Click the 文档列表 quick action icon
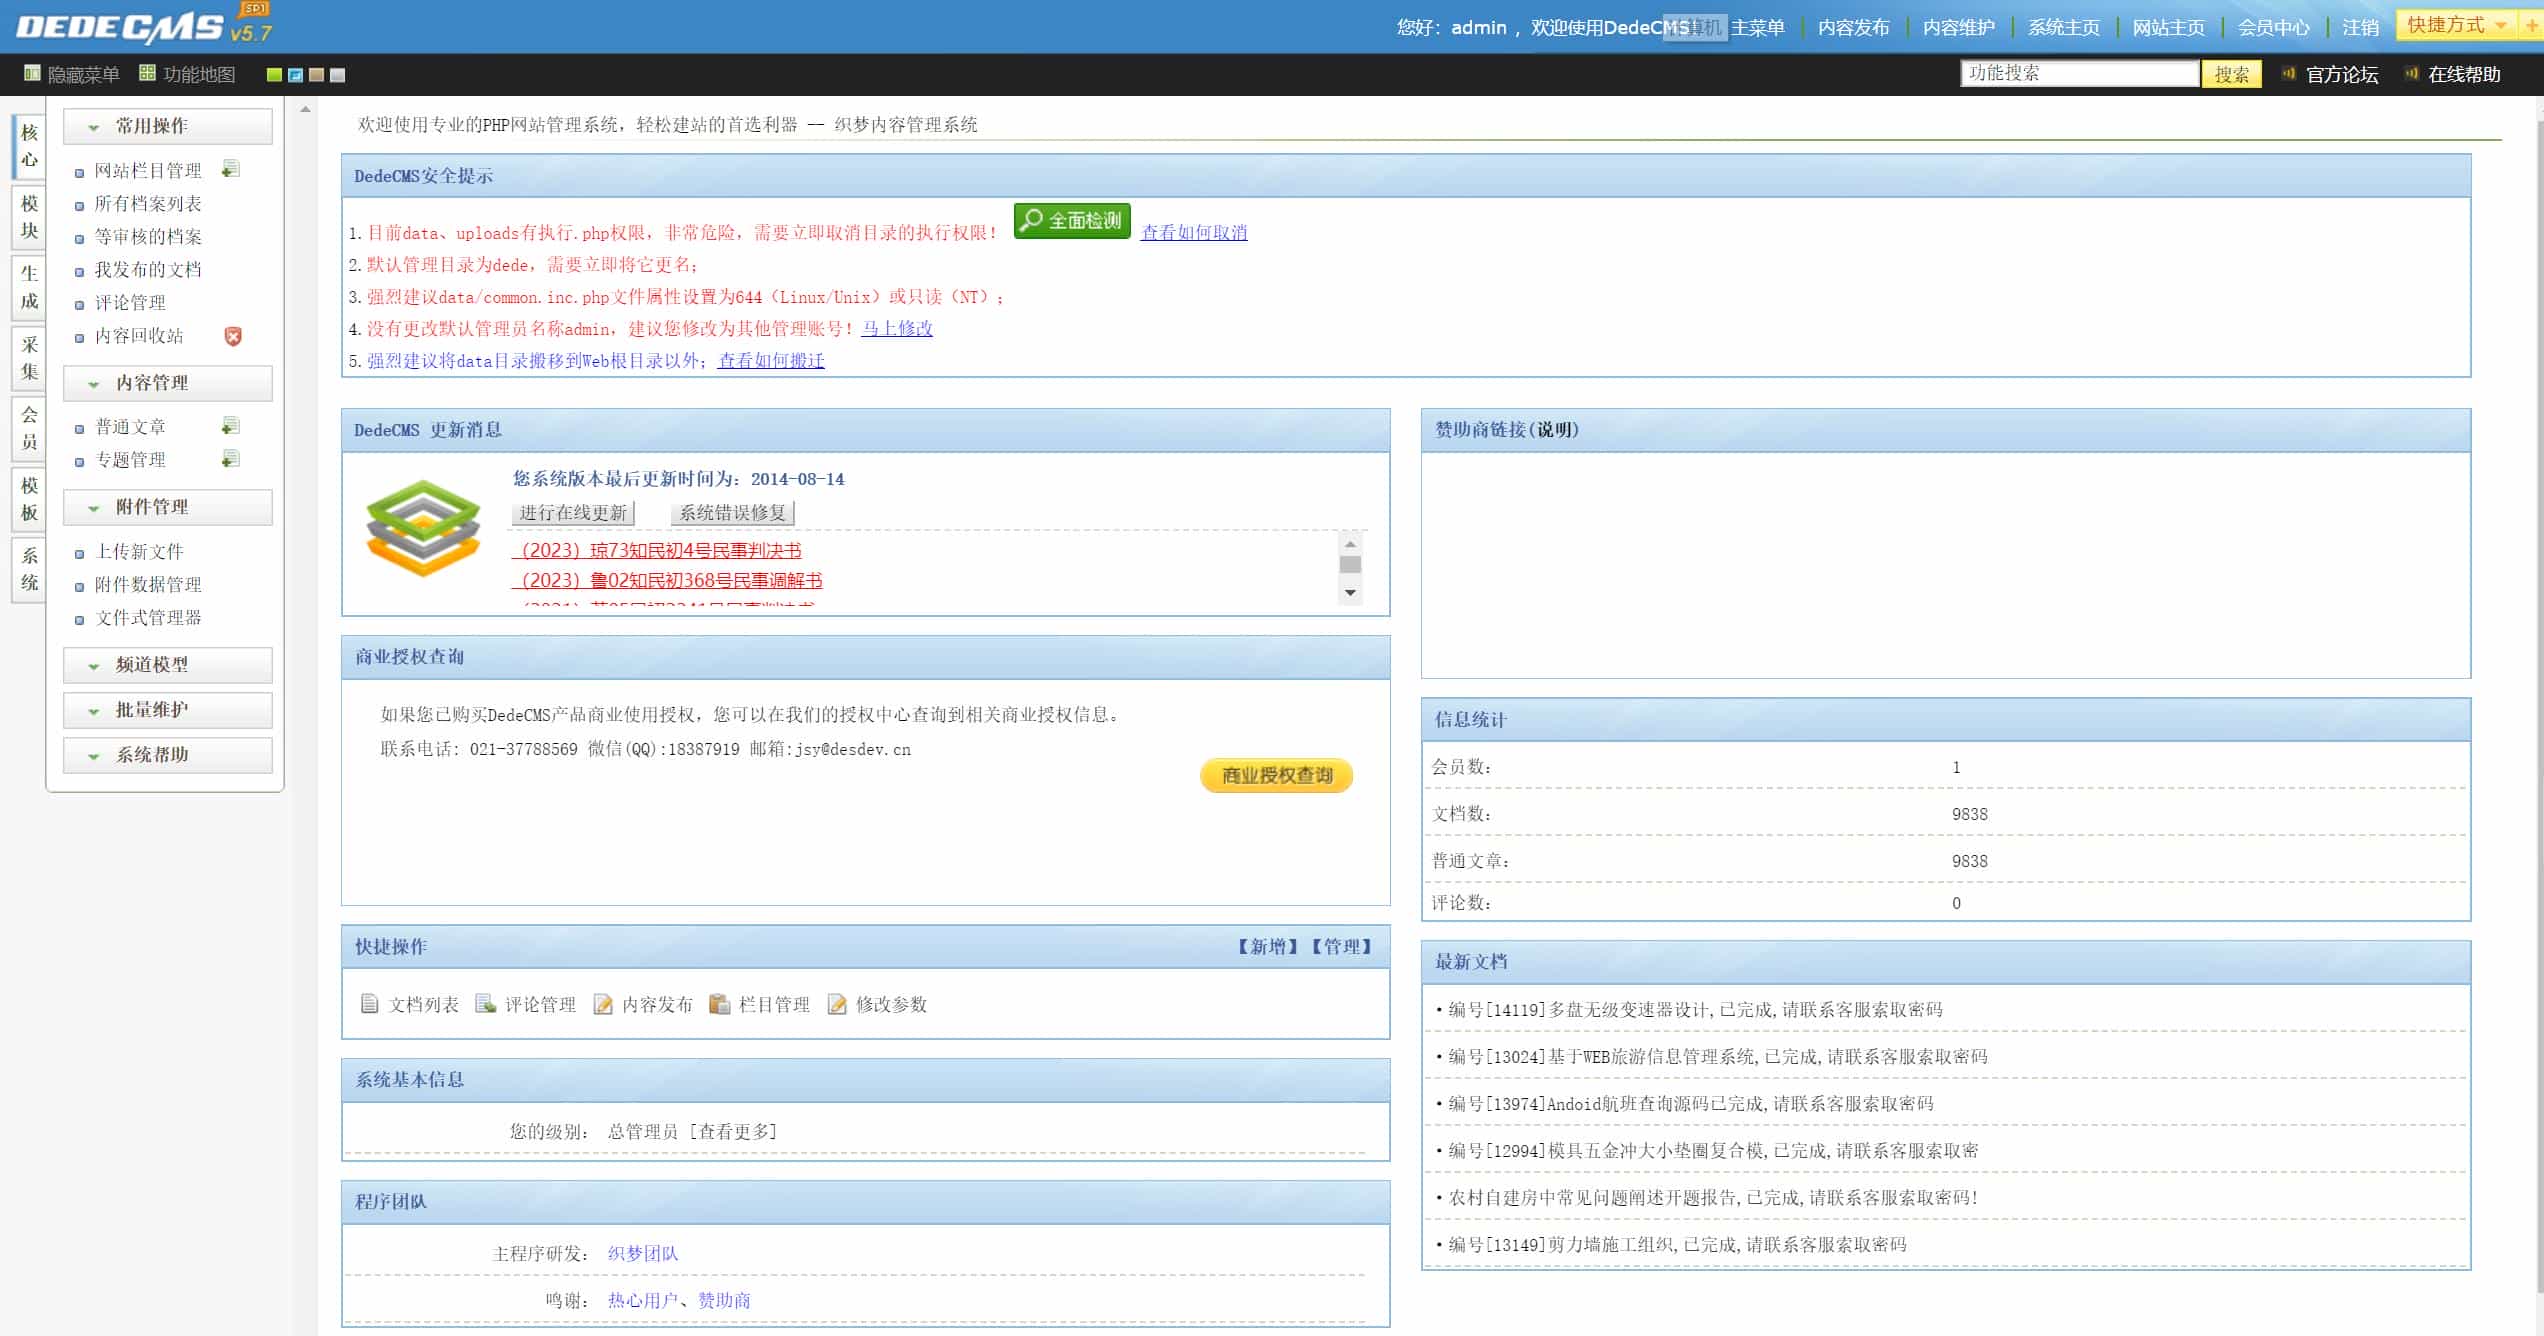The width and height of the screenshot is (2544, 1336). click(370, 1003)
